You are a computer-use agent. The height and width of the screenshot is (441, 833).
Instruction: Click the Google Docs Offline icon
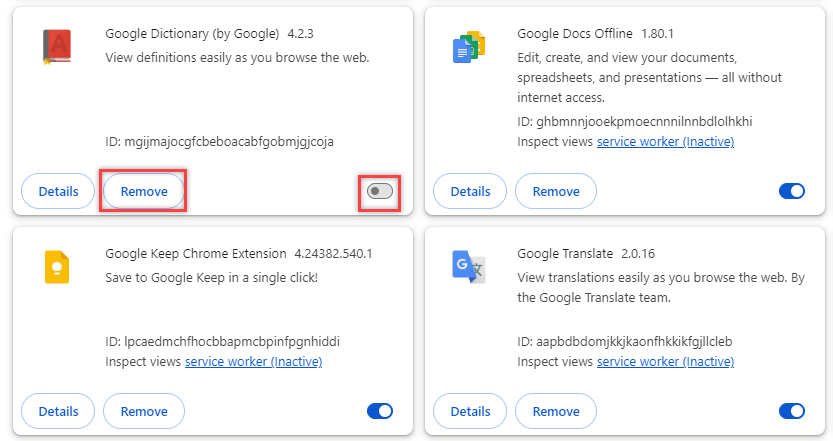469,47
